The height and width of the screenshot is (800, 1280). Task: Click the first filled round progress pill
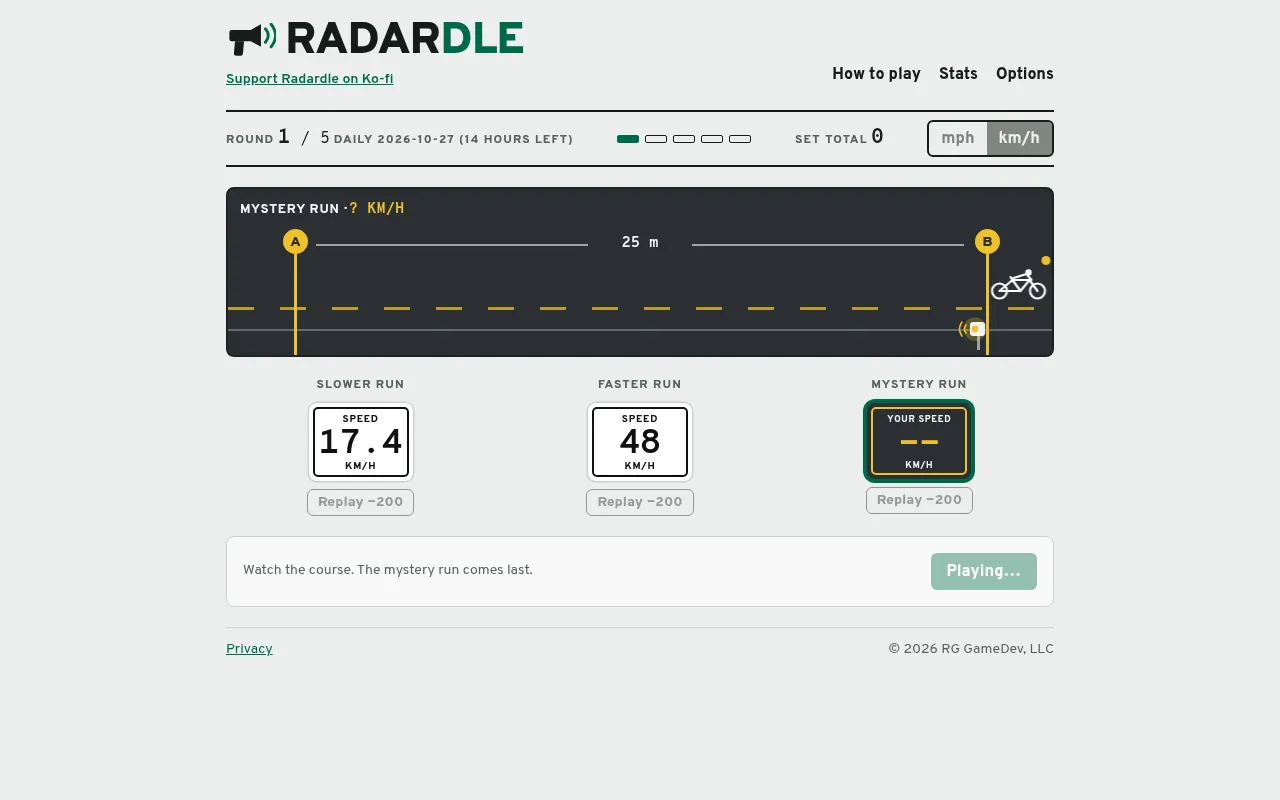[628, 139]
